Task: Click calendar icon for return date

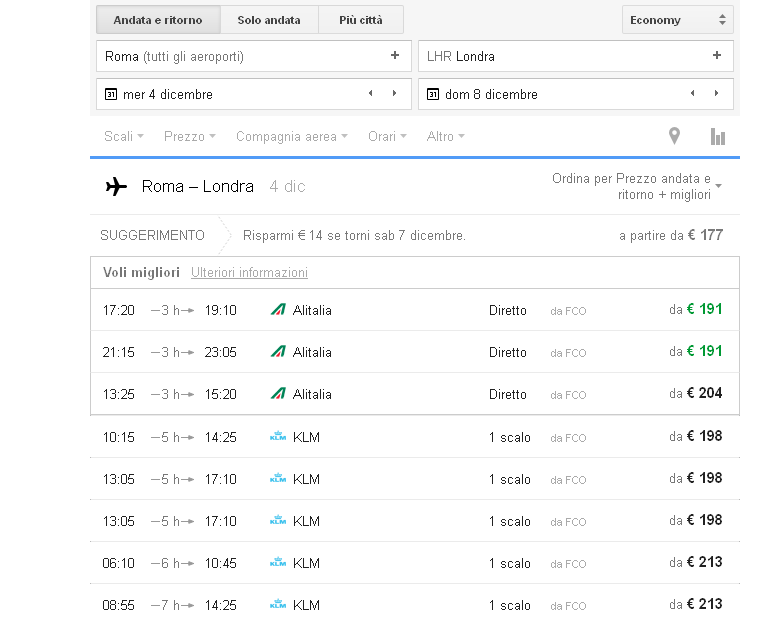Action: [433, 94]
